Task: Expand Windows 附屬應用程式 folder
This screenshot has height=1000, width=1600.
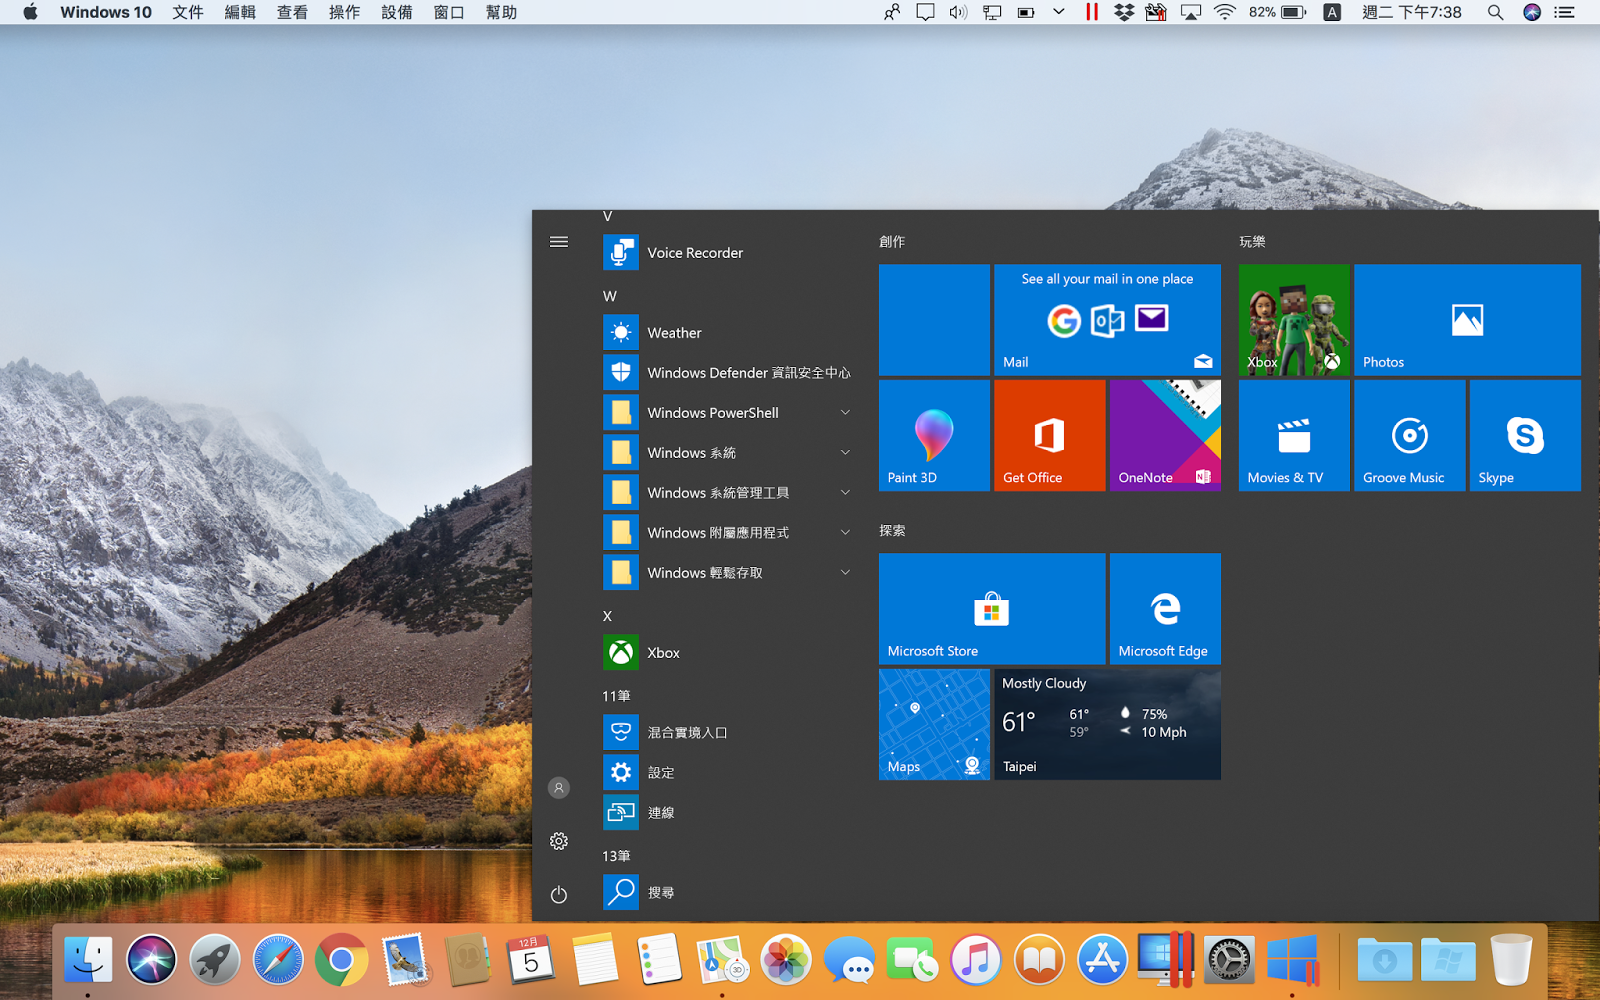Action: [x=727, y=533]
